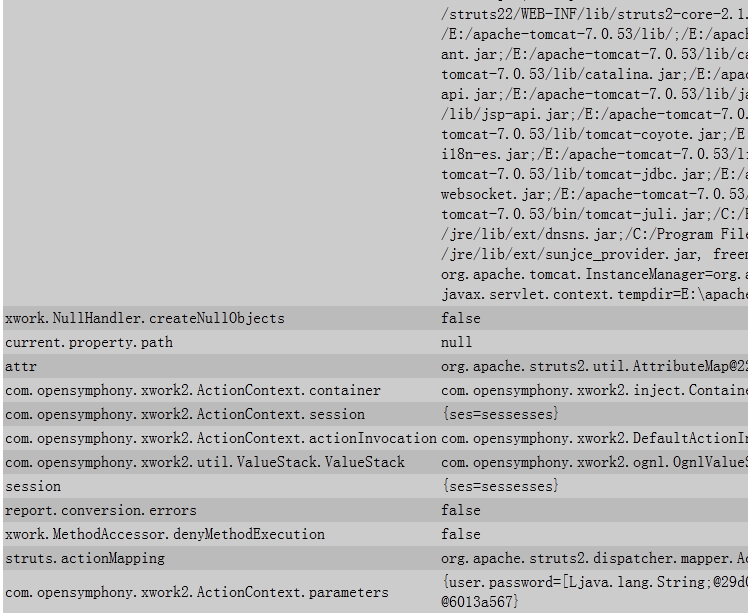The height and width of the screenshot is (613, 748).
Task: Click false value for createNullObjects
Action: click(x=460, y=318)
